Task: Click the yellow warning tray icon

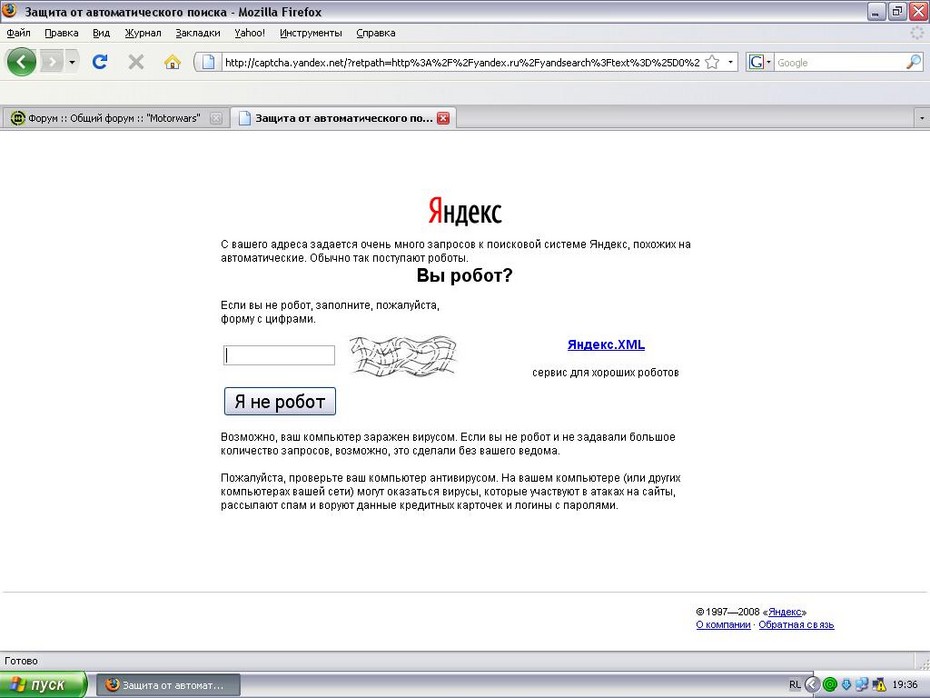Action: 879,685
